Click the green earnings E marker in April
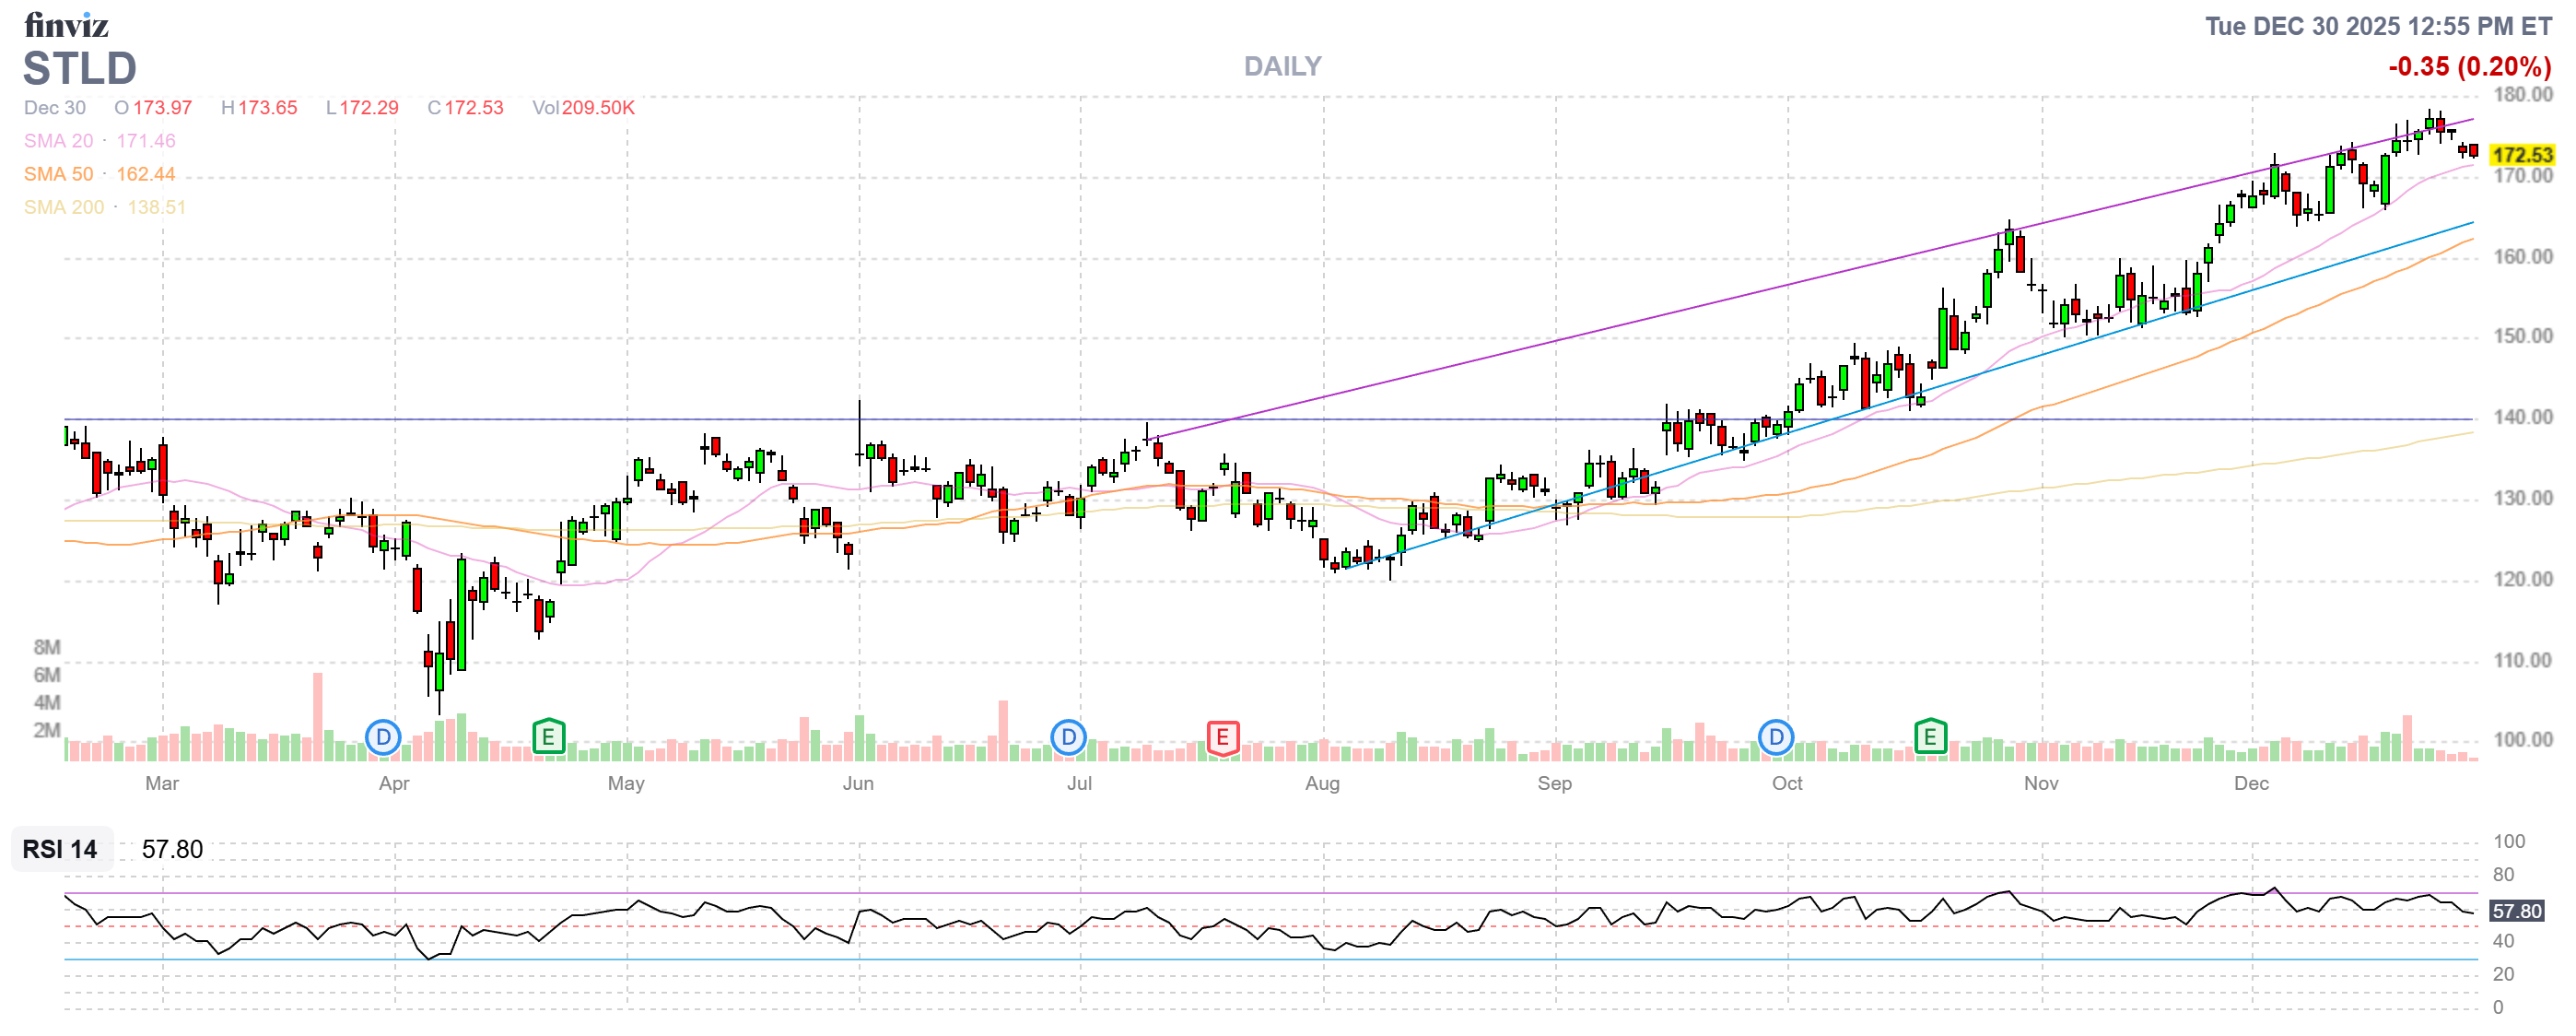Screen dimensions: 2576x1036 (x=548, y=738)
